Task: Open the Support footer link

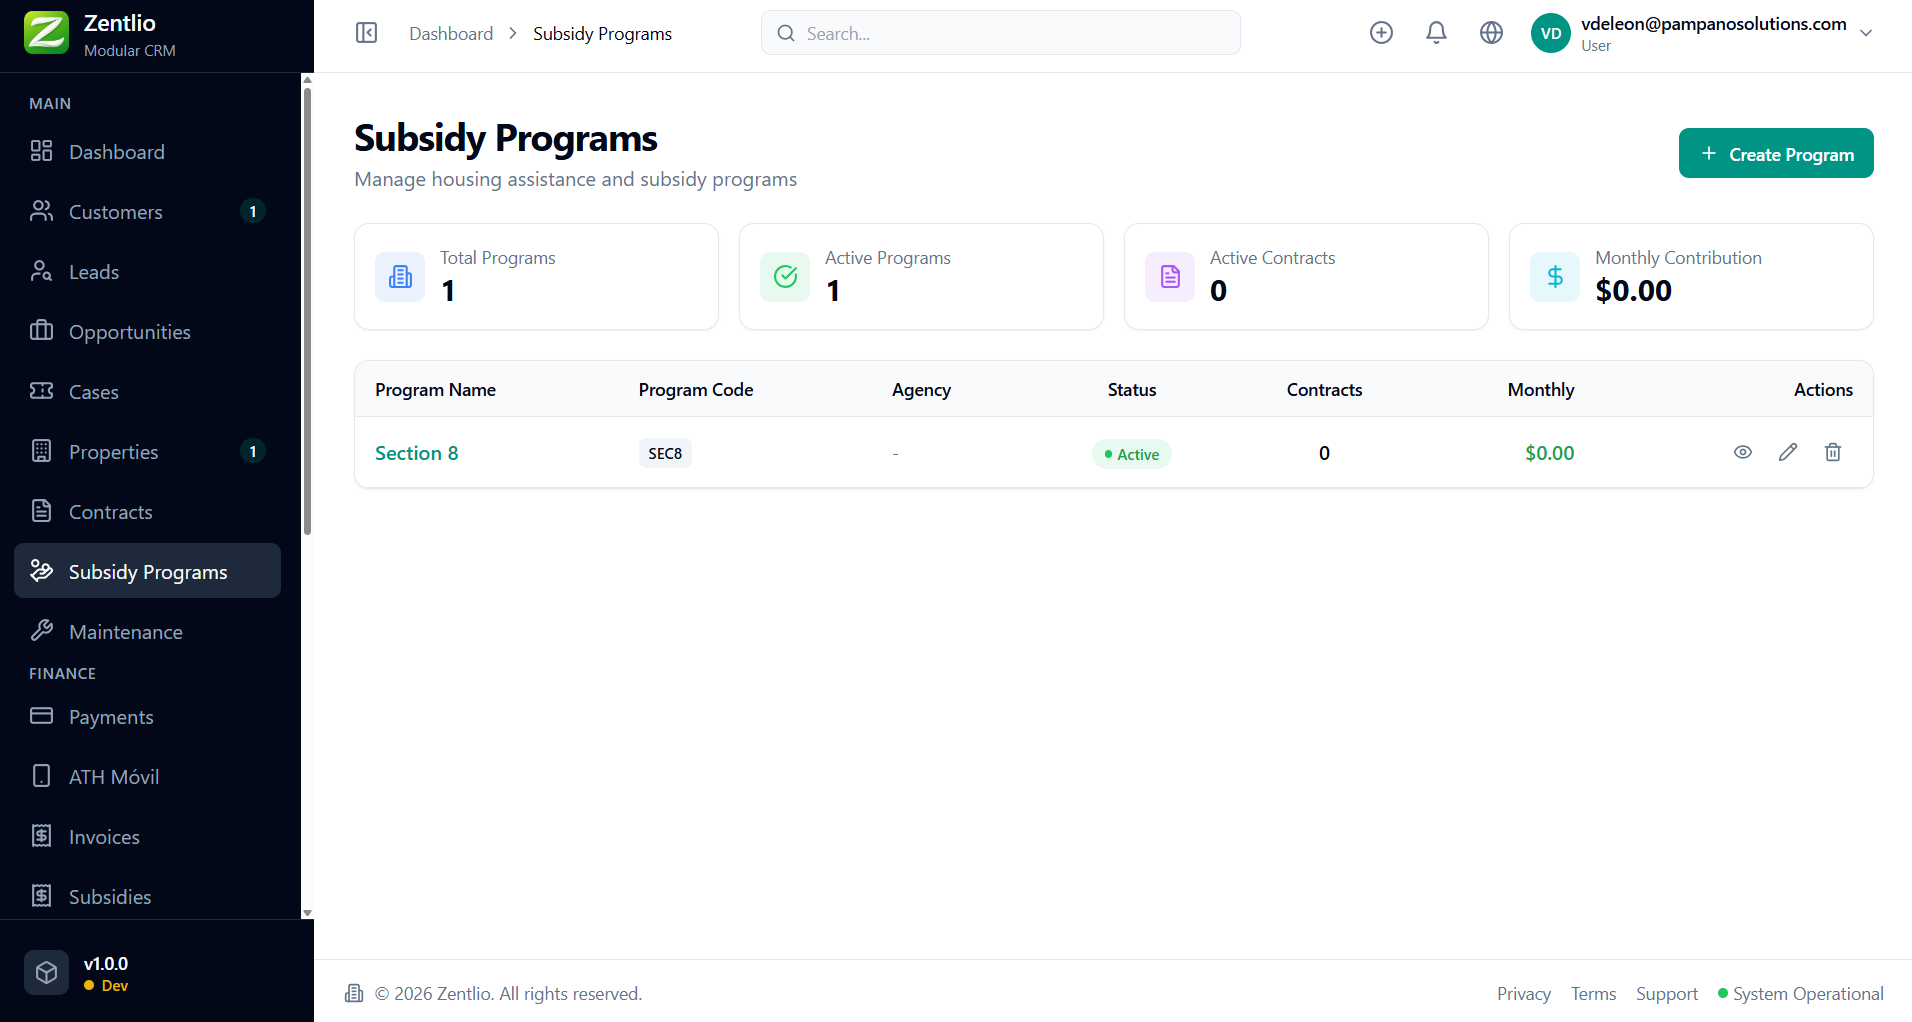Action: pos(1666,994)
